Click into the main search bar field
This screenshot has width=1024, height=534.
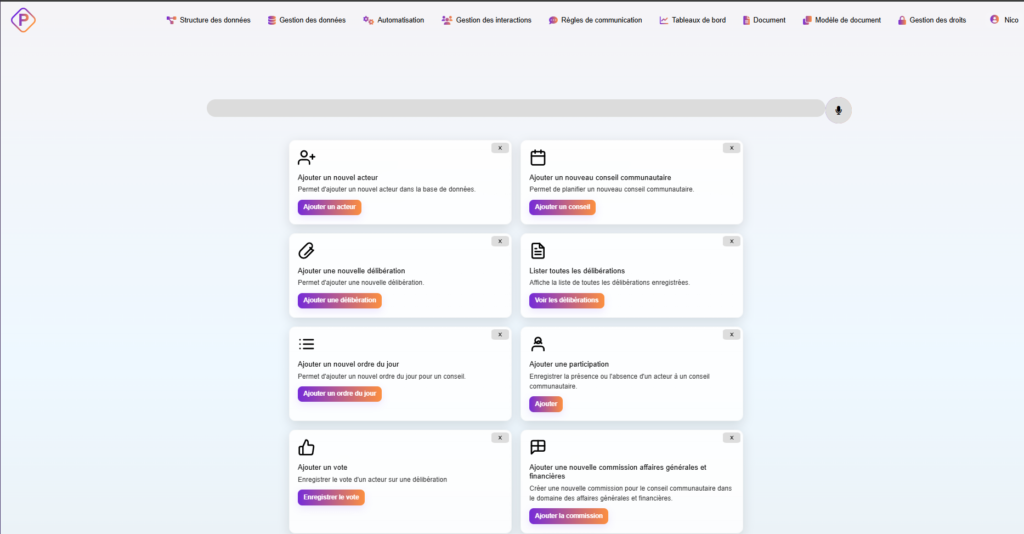[515, 108]
